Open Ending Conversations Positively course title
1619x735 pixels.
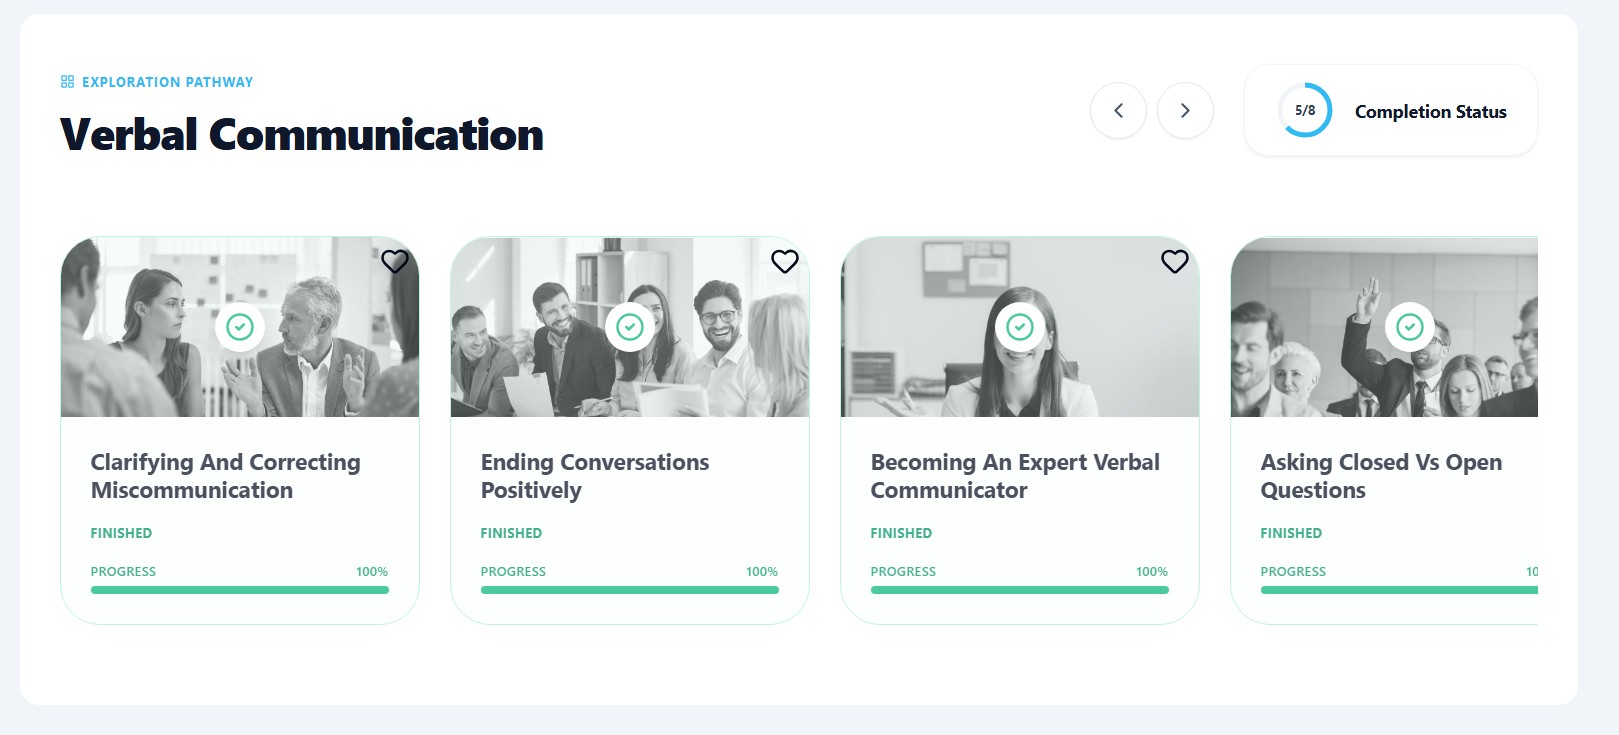(x=594, y=476)
